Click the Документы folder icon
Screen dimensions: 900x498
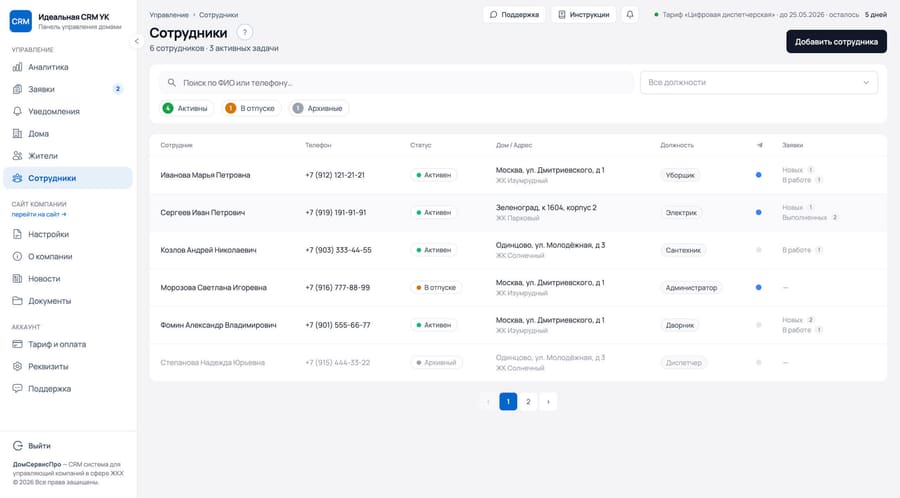17,301
